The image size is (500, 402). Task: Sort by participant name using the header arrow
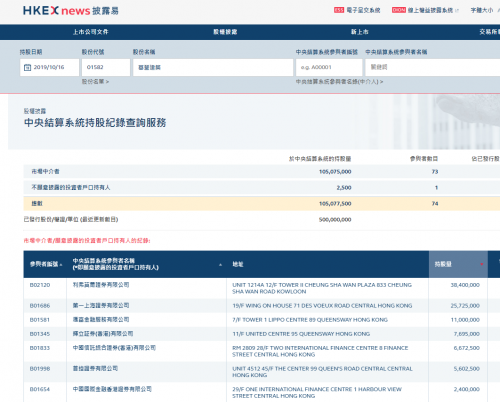[220, 265]
